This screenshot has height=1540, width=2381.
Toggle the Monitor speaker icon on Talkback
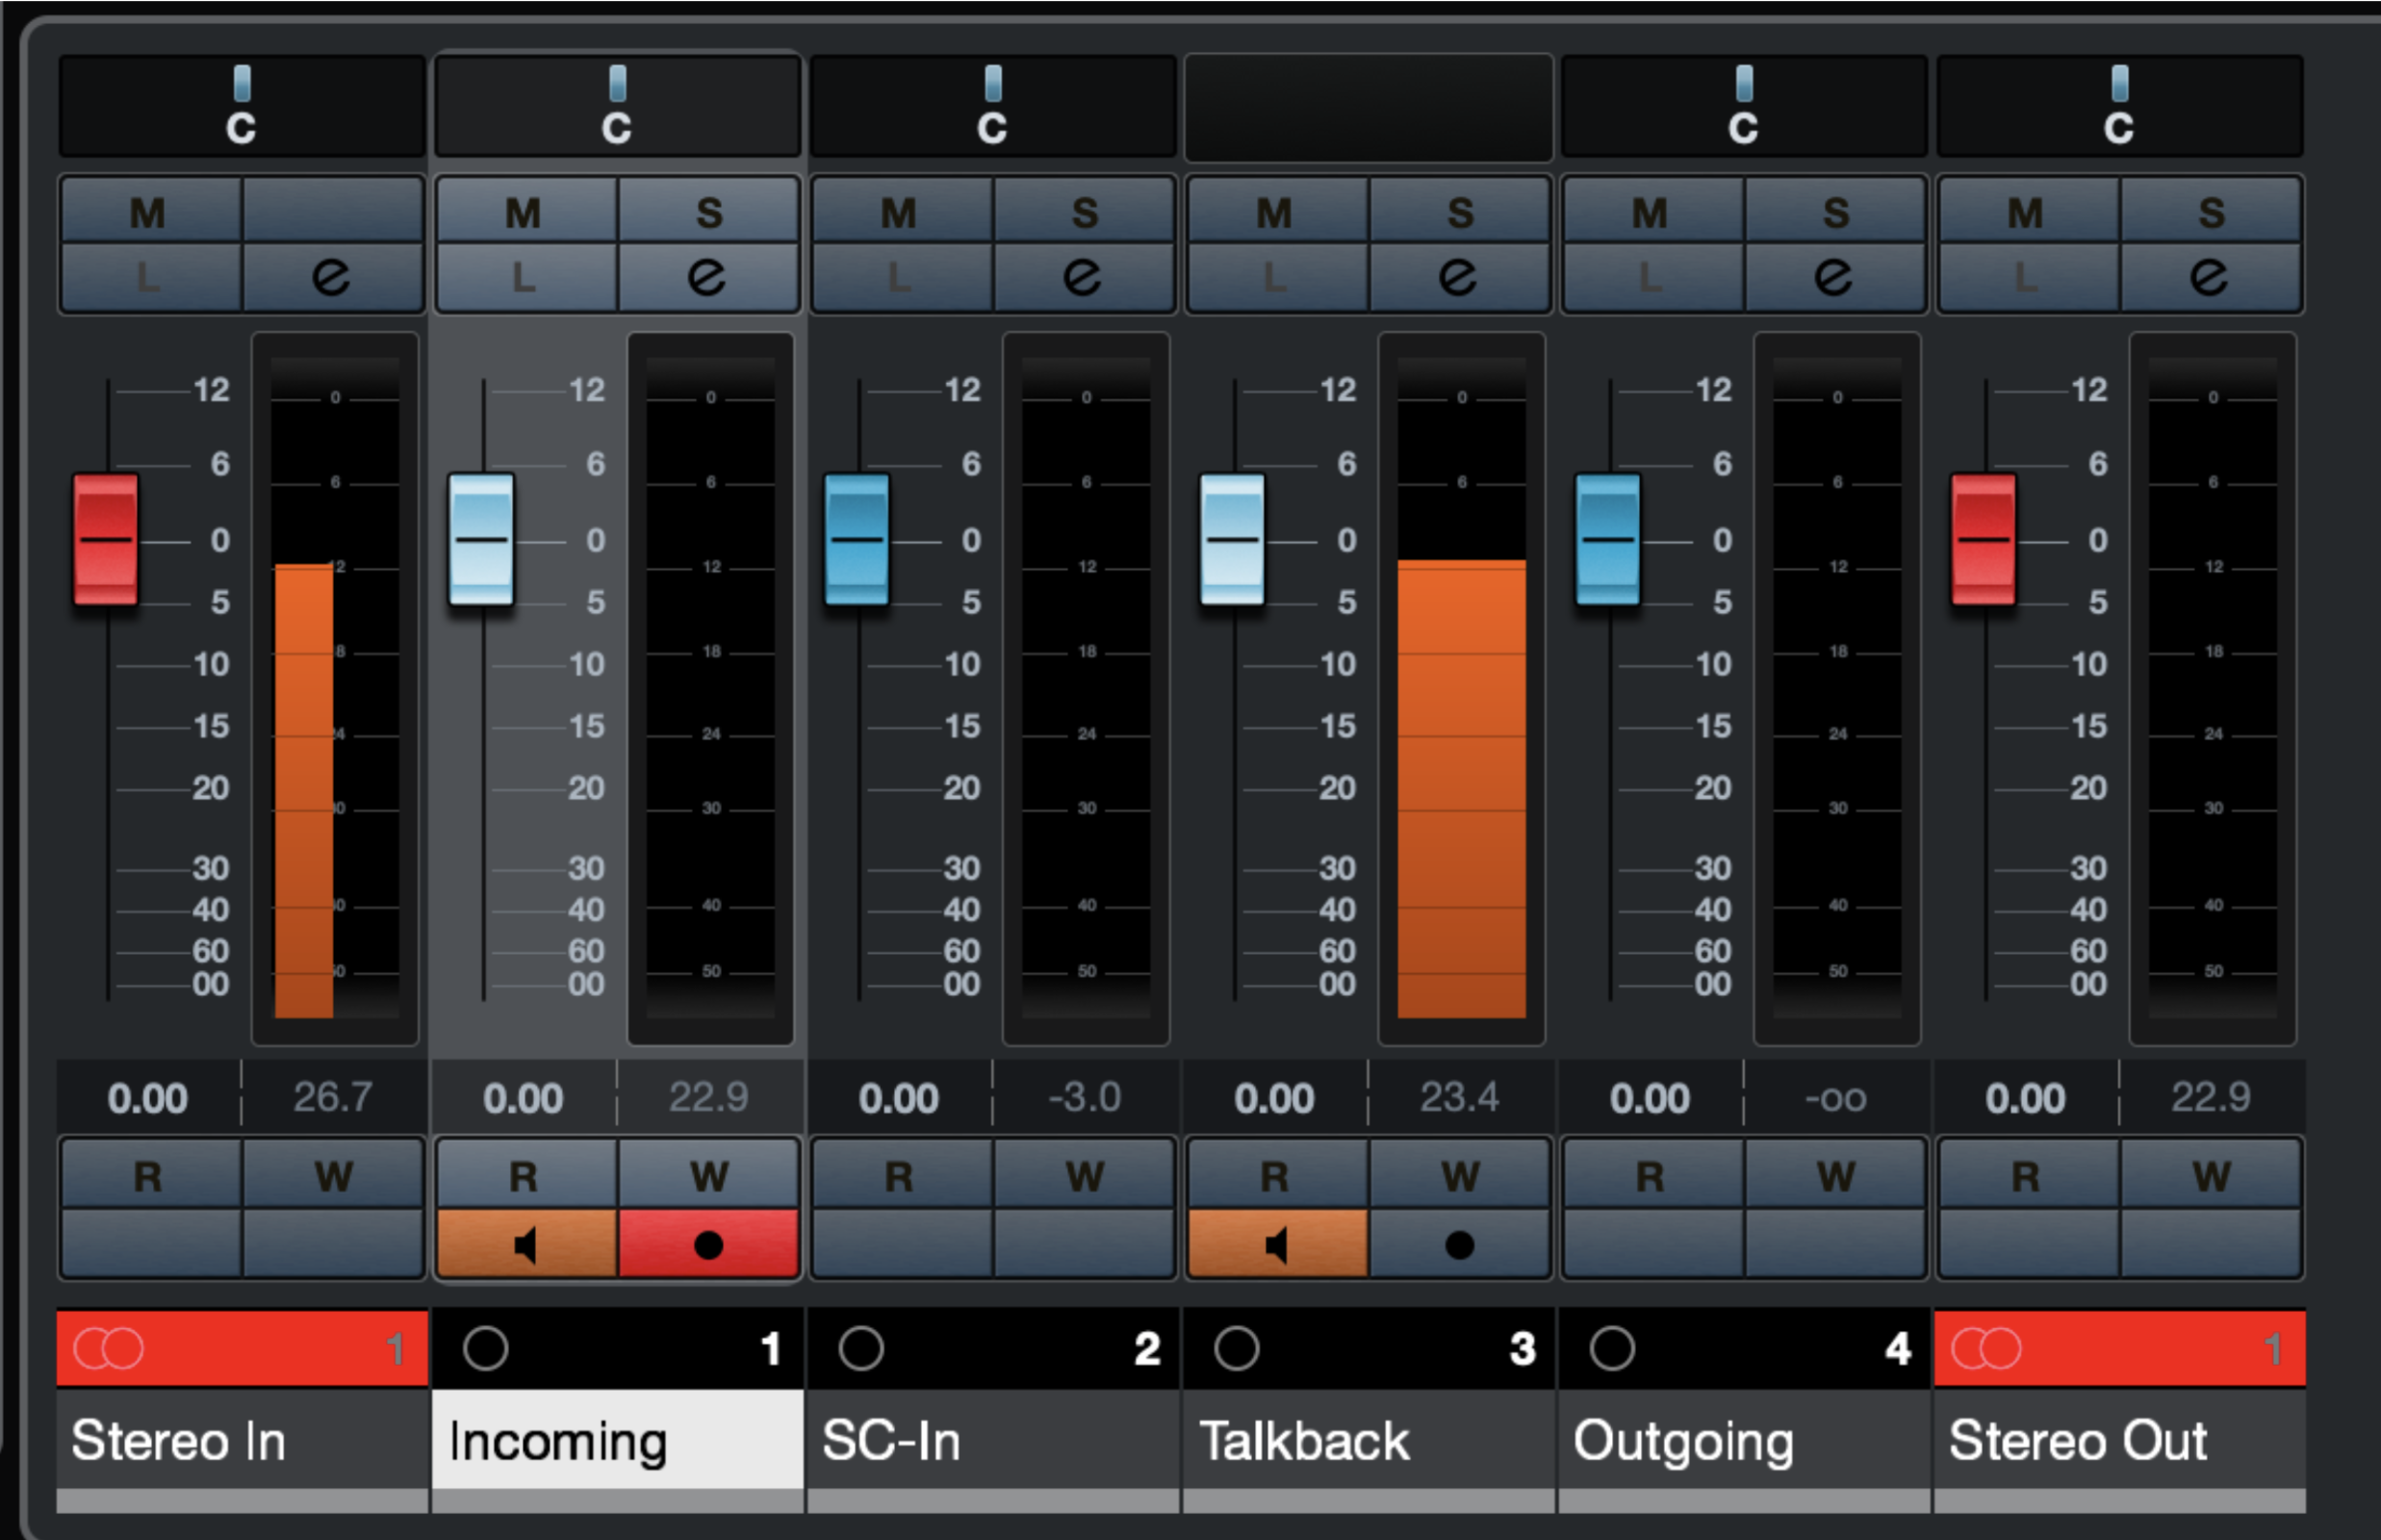(x=1277, y=1245)
